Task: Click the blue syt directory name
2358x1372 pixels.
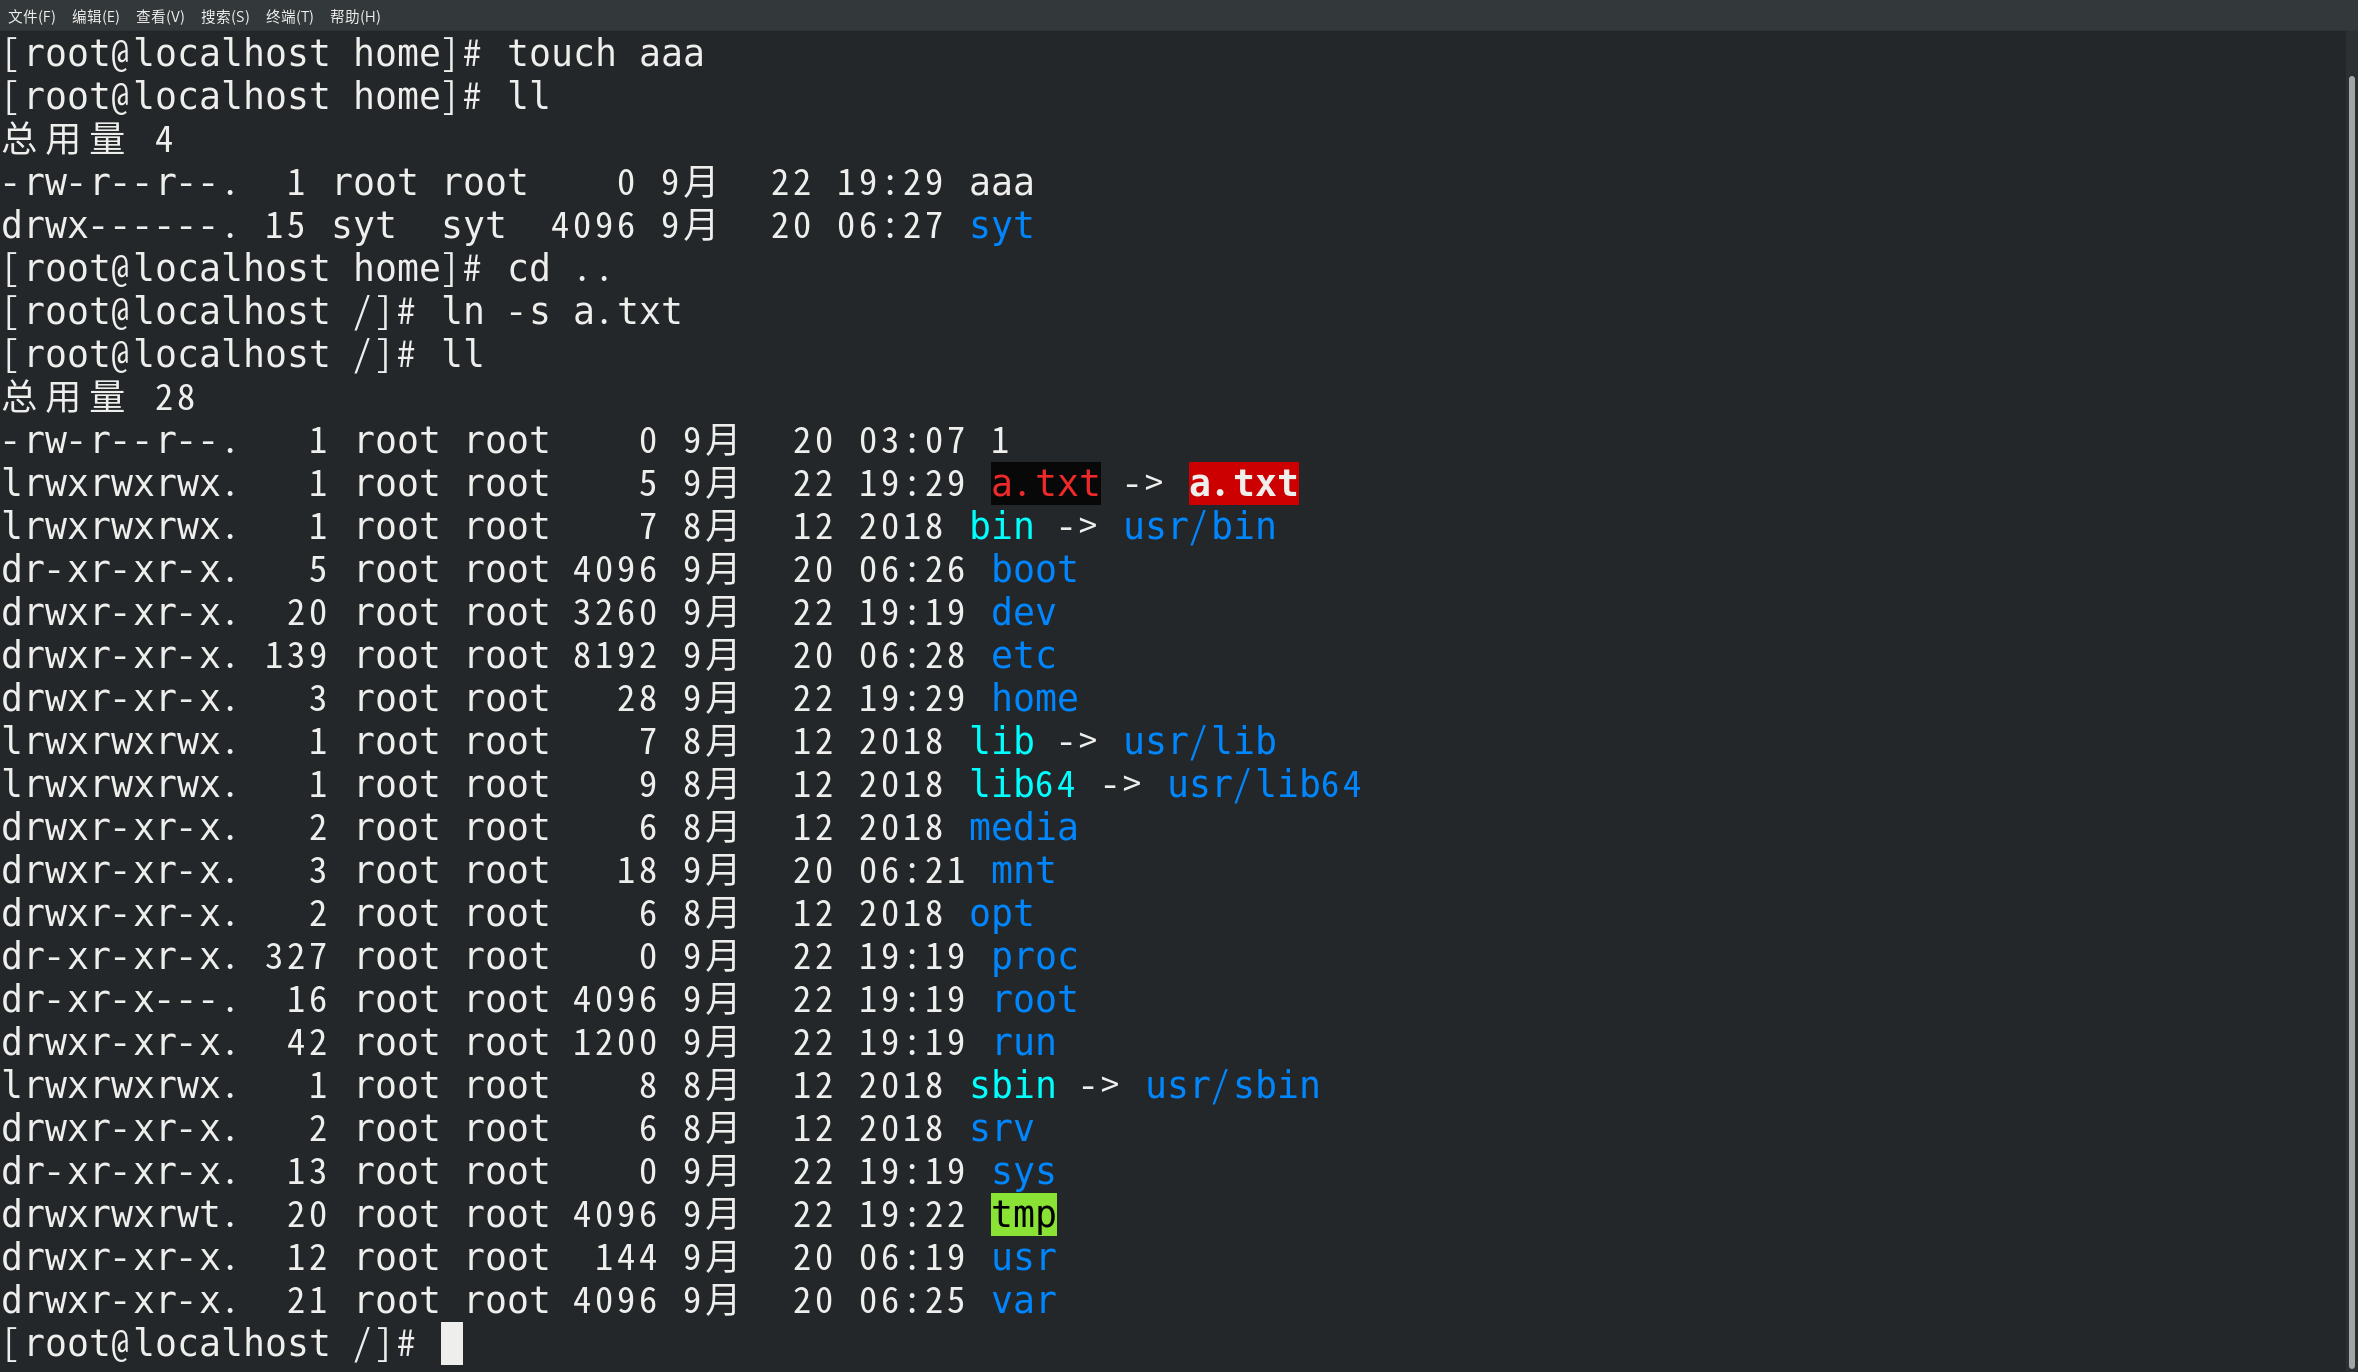Action: click(1001, 226)
